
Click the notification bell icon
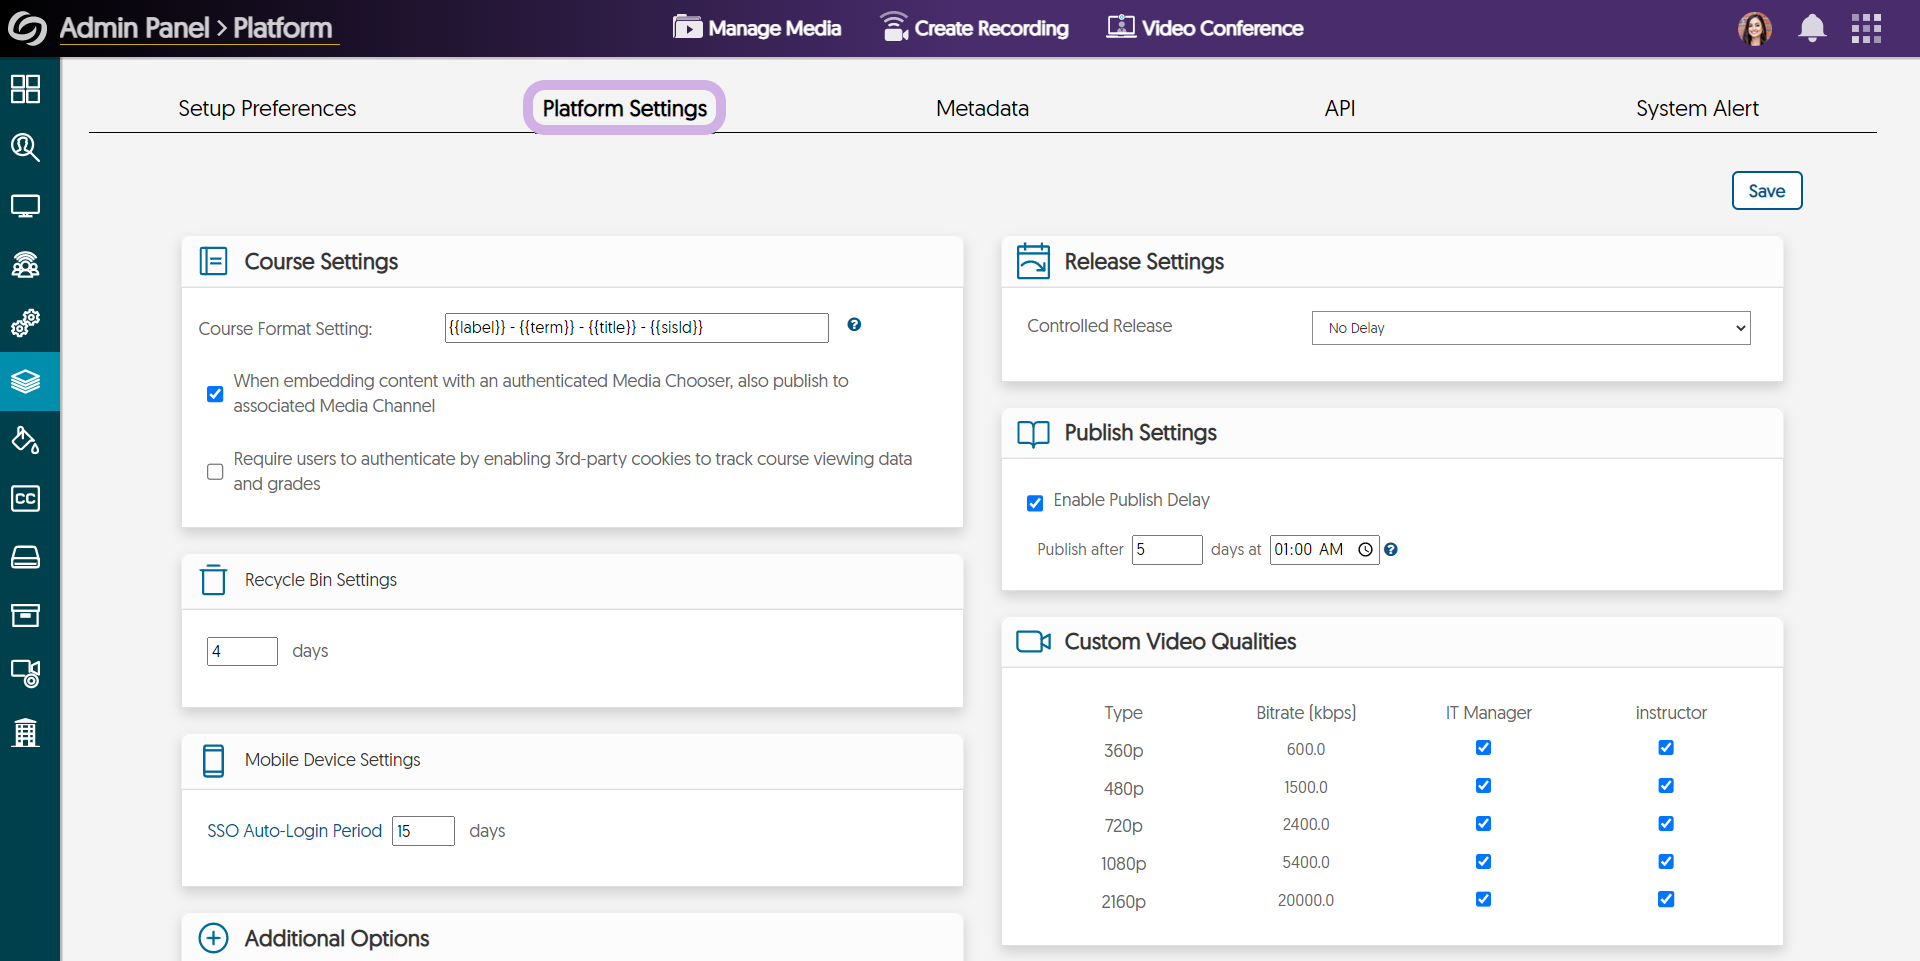(x=1811, y=28)
